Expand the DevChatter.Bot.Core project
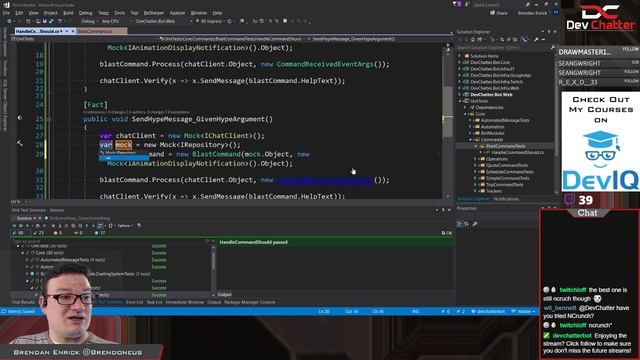640x360 pixels. point(460,62)
